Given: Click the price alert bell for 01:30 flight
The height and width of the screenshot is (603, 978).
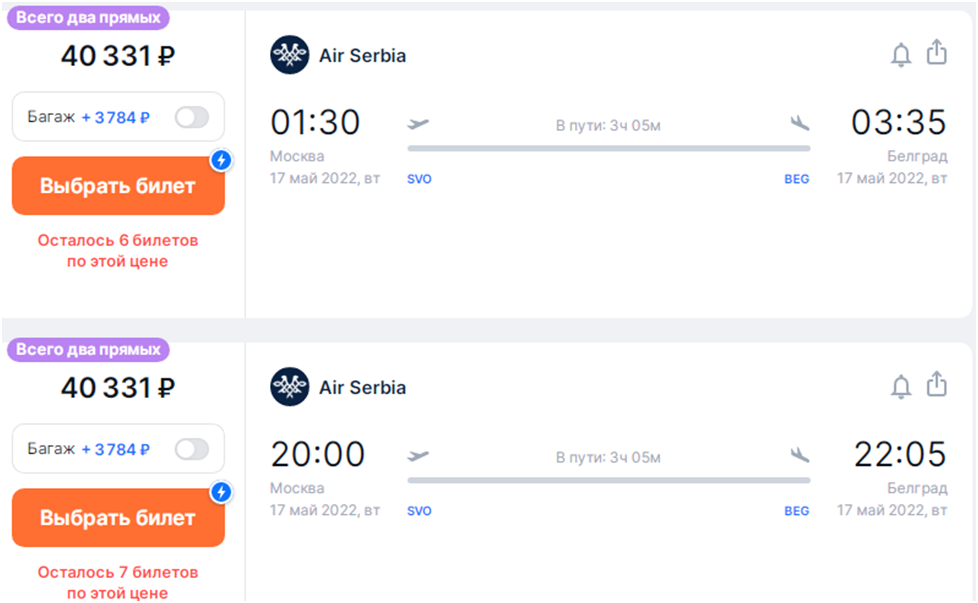Looking at the screenshot, I should tap(900, 55).
